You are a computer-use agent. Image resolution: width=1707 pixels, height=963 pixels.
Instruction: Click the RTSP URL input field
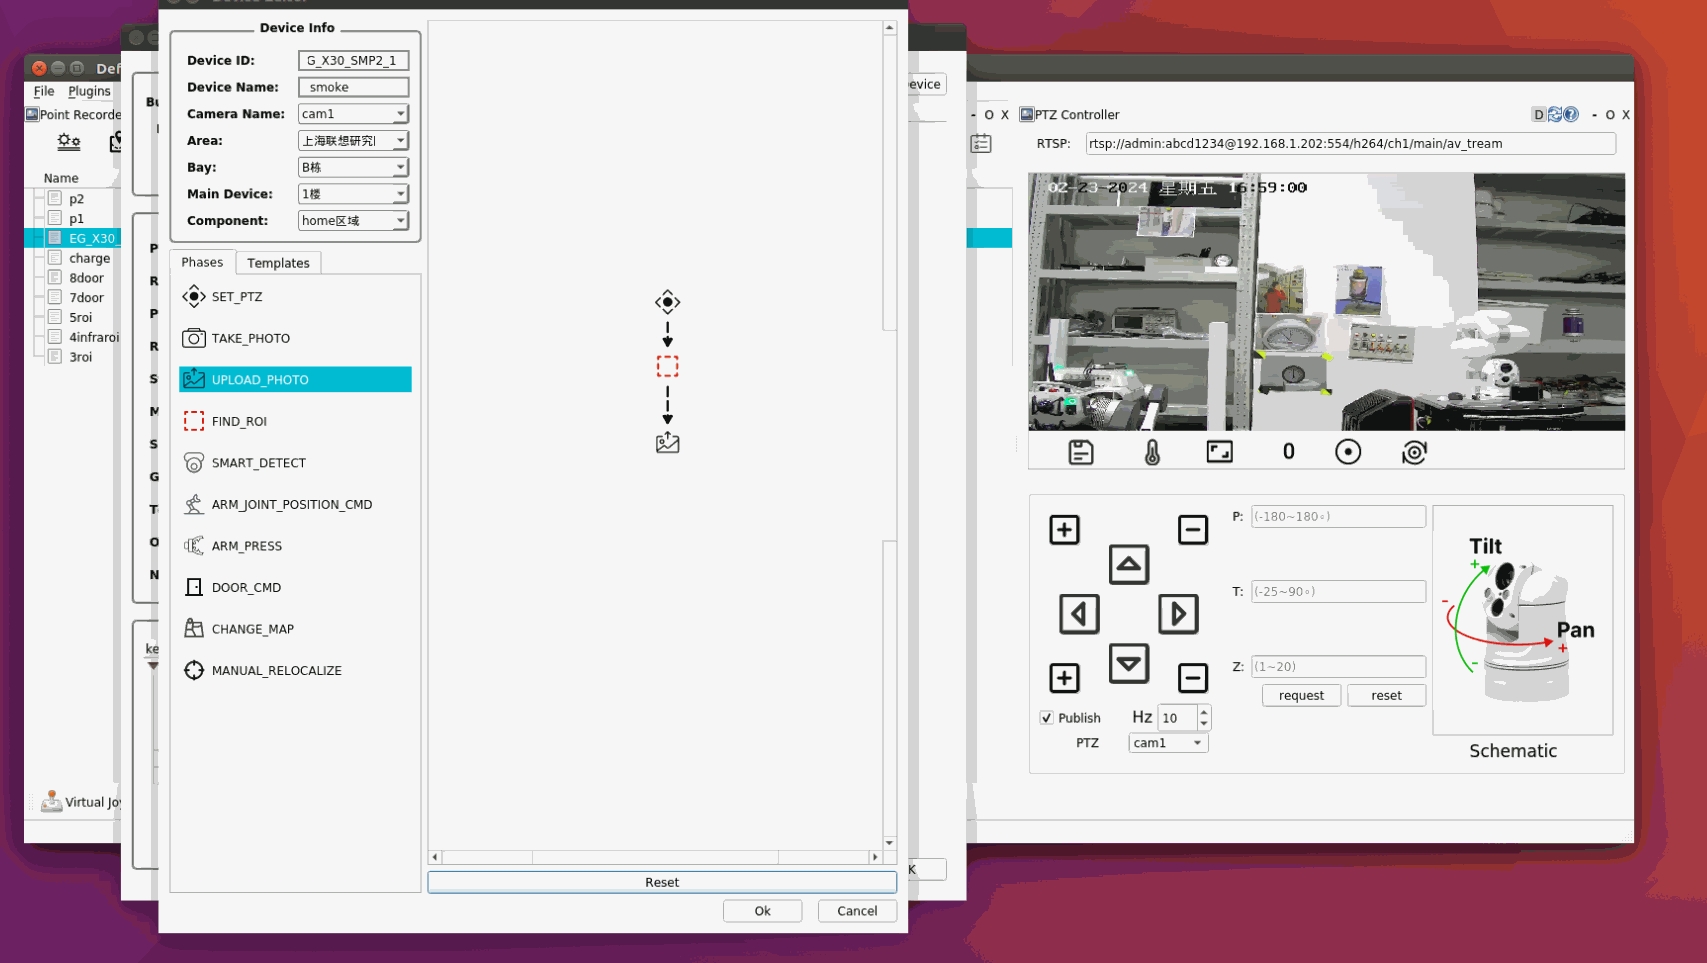1349,144
